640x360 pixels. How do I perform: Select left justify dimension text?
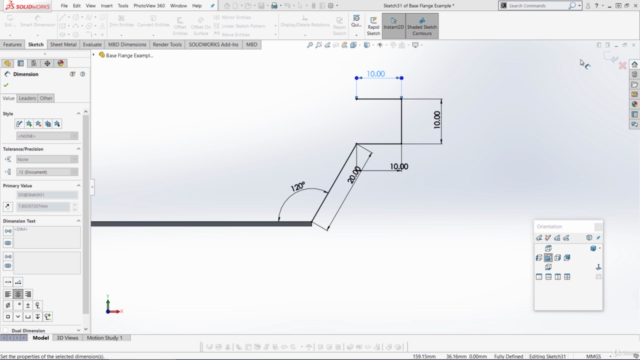tap(8, 294)
